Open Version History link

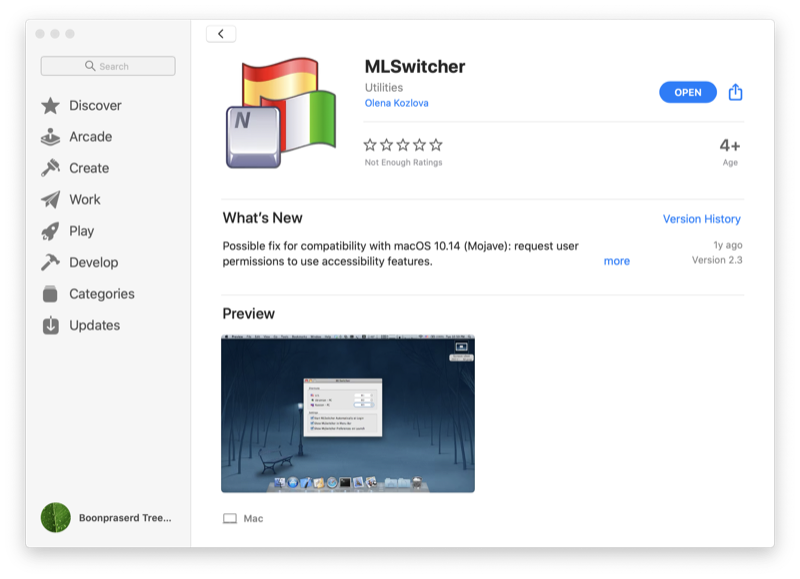pyautogui.click(x=702, y=219)
